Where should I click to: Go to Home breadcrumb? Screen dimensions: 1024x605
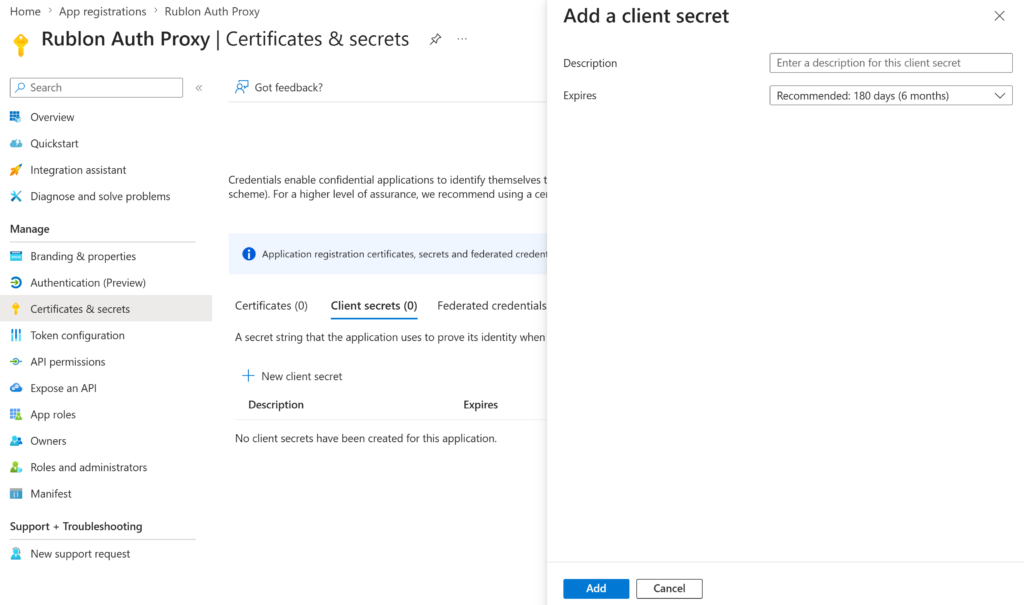tap(25, 11)
